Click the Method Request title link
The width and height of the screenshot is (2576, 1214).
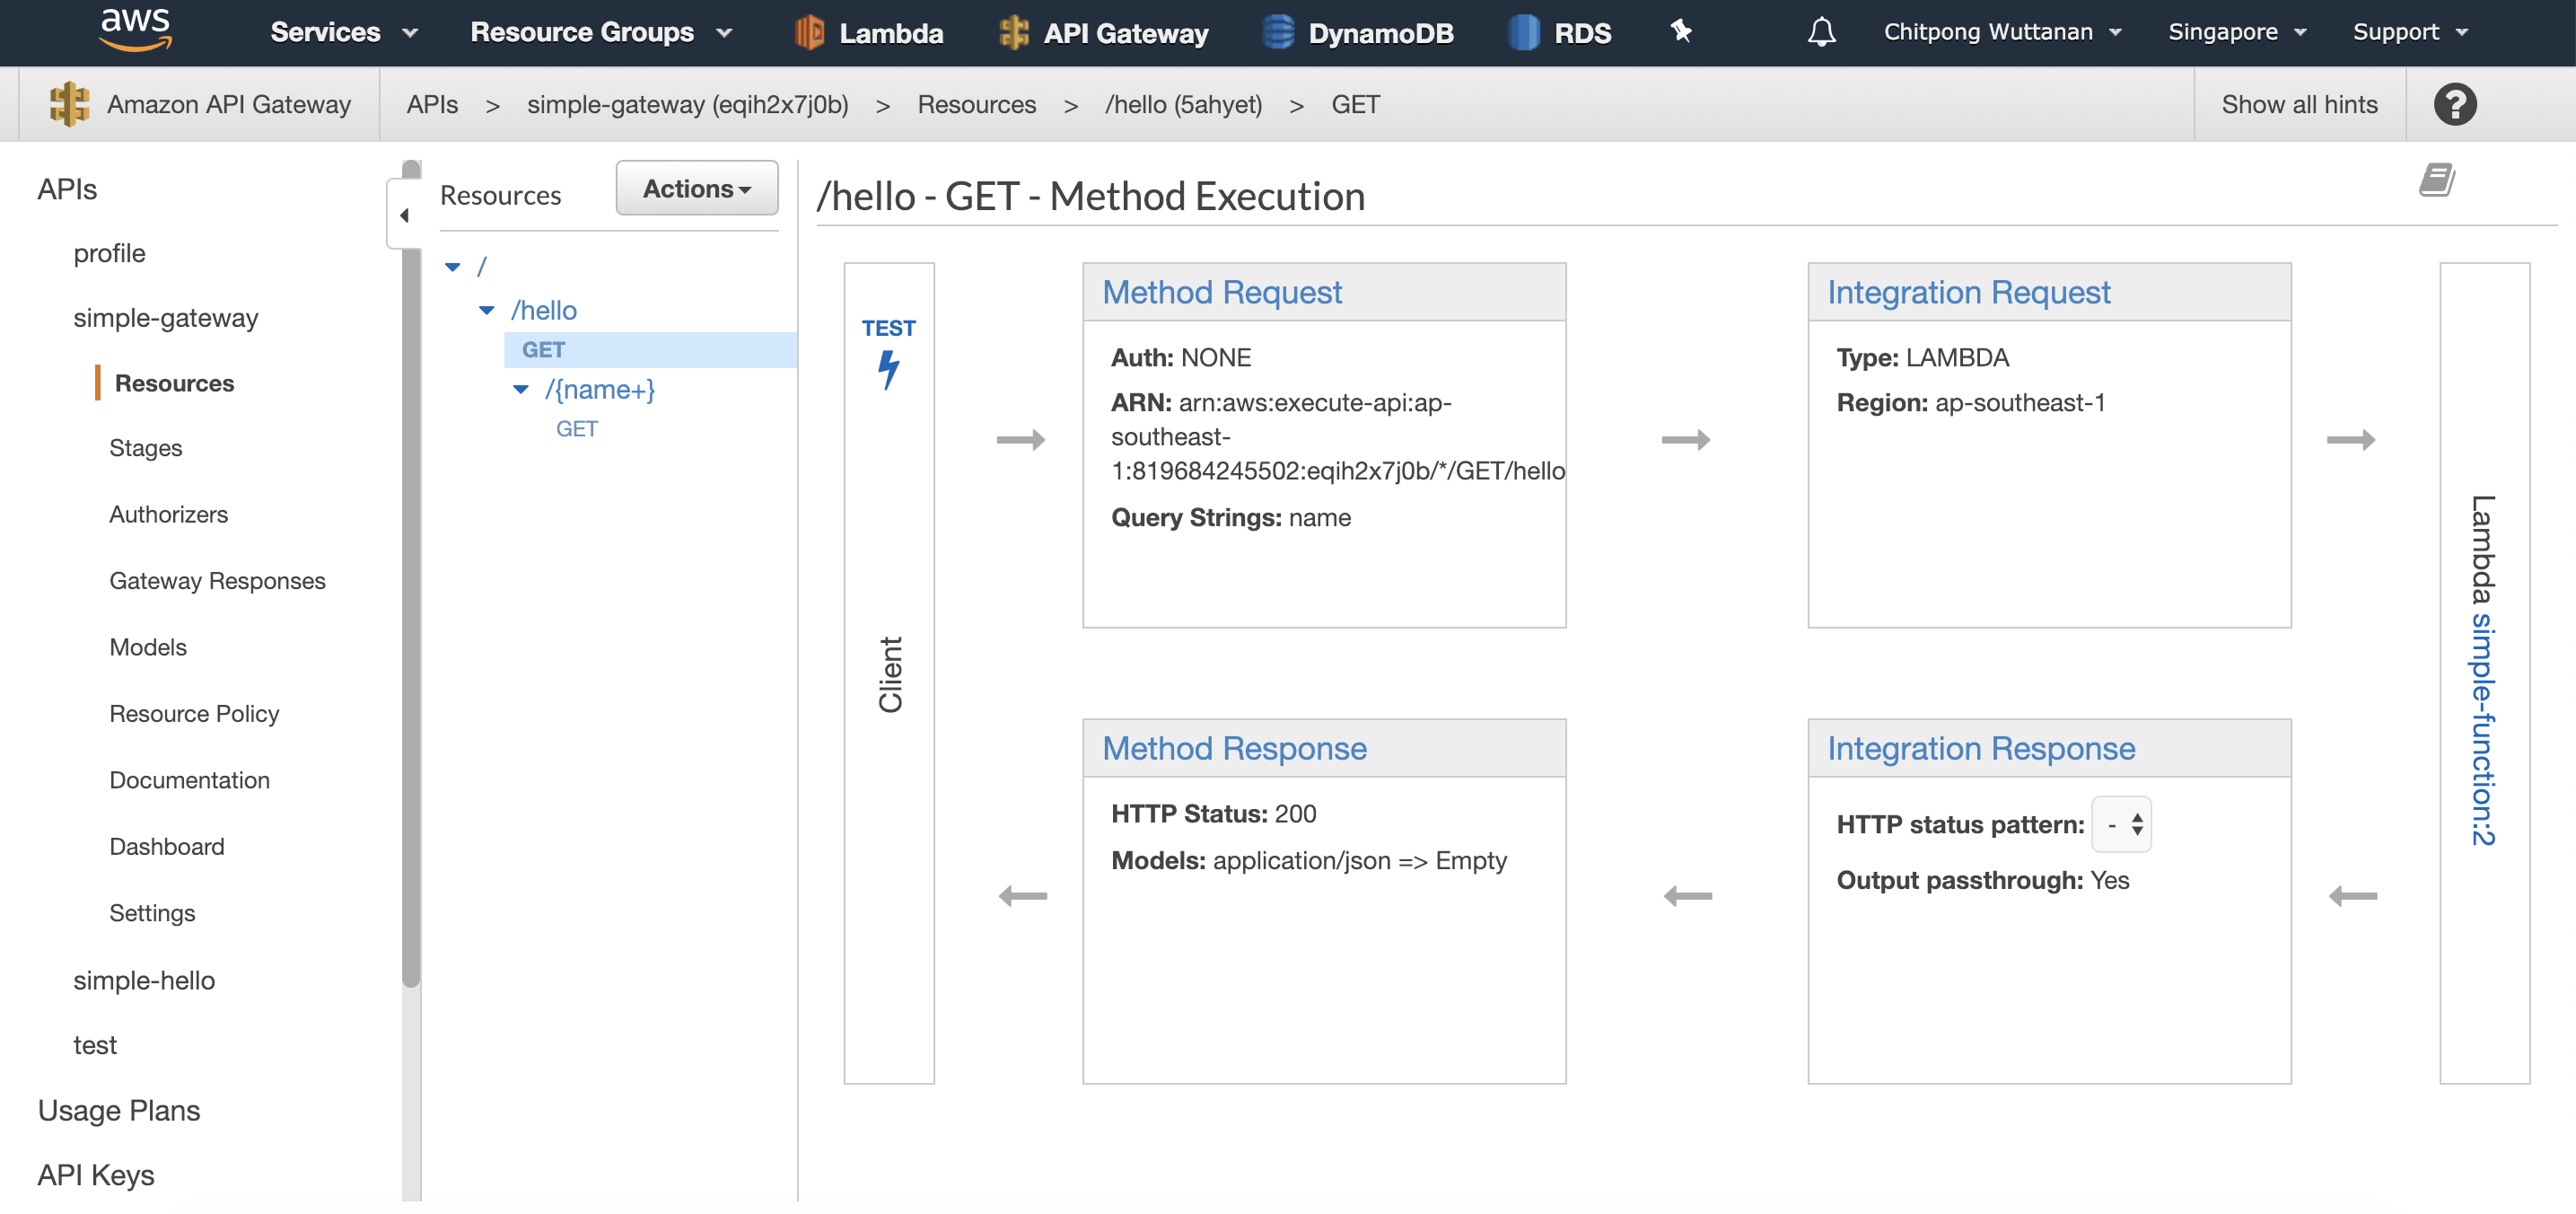[1221, 292]
